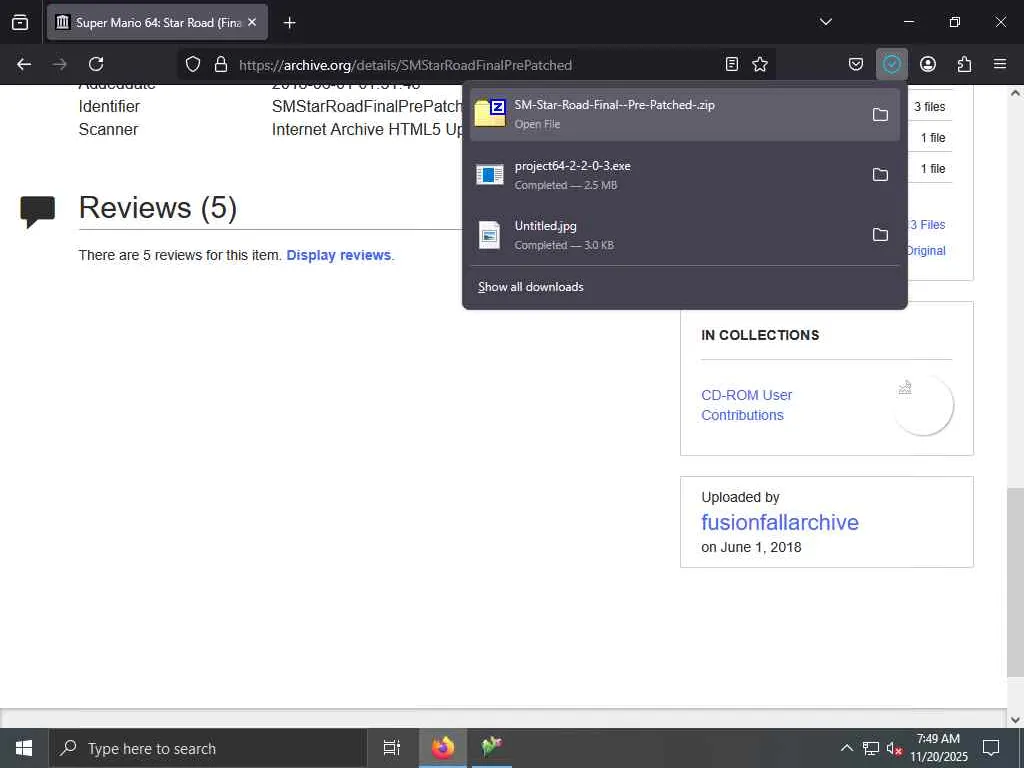The height and width of the screenshot is (768, 1024).
Task: Open Firefox application hamburger menu
Action: pyautogui.click(x=1000, y=64)
